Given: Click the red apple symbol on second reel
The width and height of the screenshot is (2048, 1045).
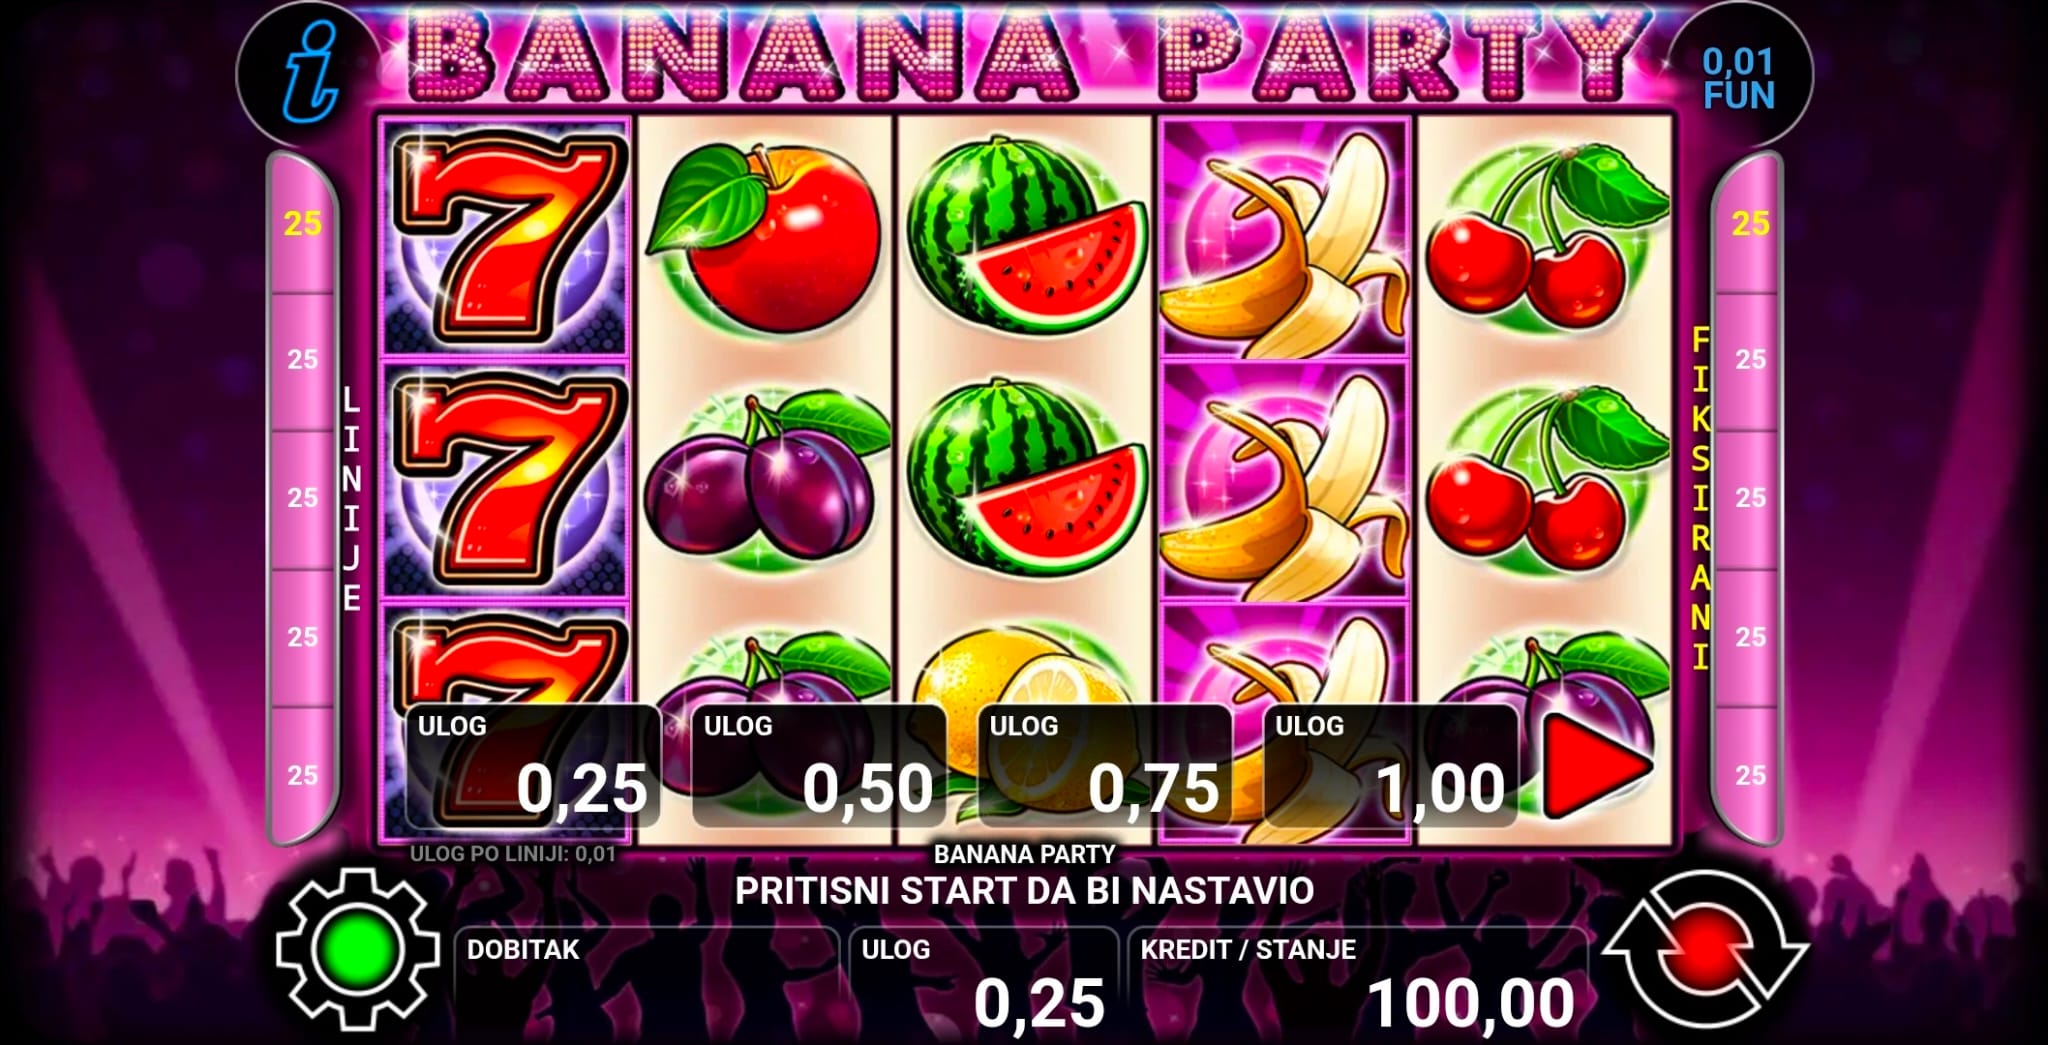Looking at the screenshot, I should click(x=765, y=236).
